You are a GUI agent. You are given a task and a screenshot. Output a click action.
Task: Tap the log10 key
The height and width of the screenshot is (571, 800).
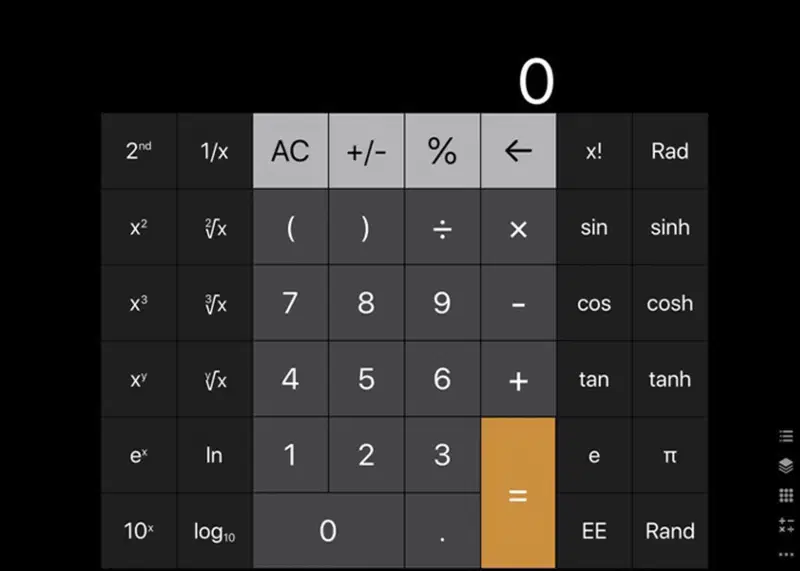tap(215, 531)
